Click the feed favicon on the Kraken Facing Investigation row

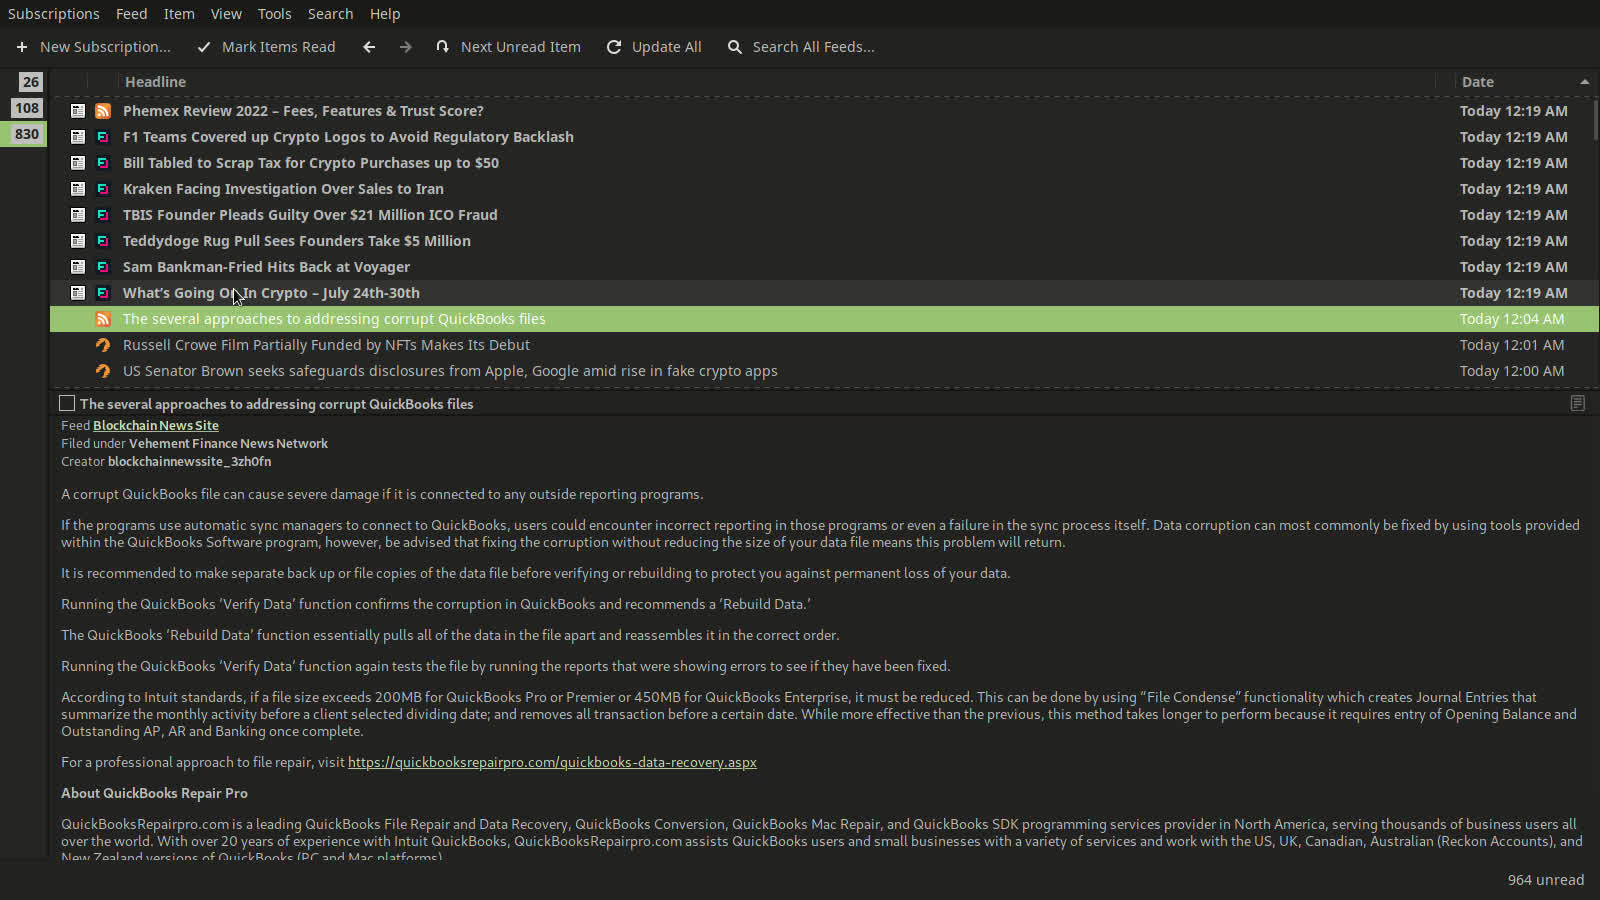coord(103,189)
